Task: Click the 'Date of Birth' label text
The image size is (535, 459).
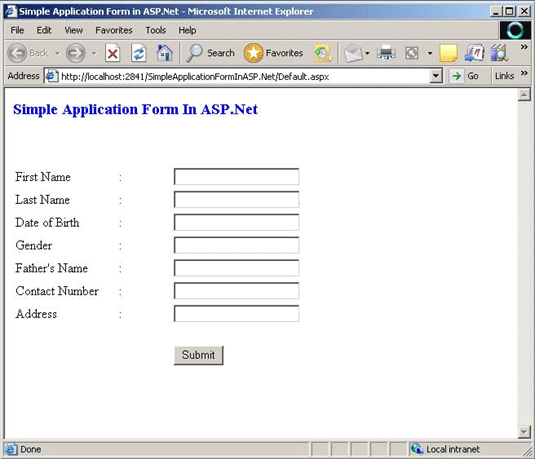Action: pos(47,223)
